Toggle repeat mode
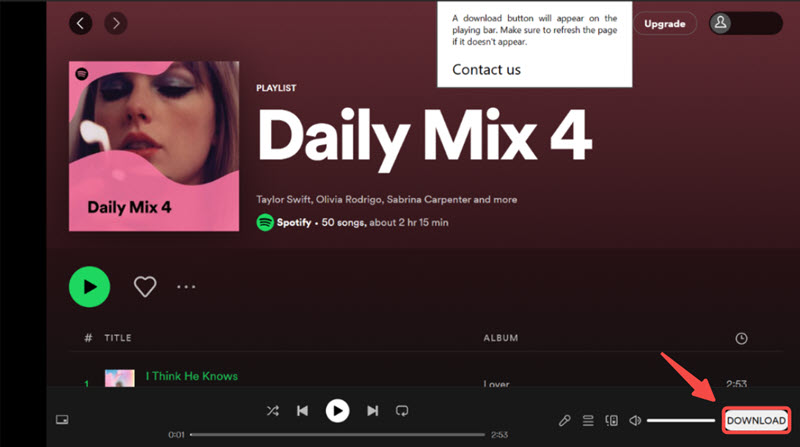Viewport: 800px width, 447px height. point(402,411)
